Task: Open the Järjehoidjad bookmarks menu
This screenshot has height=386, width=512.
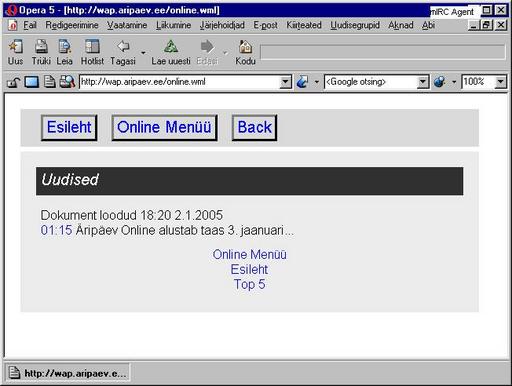Action: click(222, 25)
